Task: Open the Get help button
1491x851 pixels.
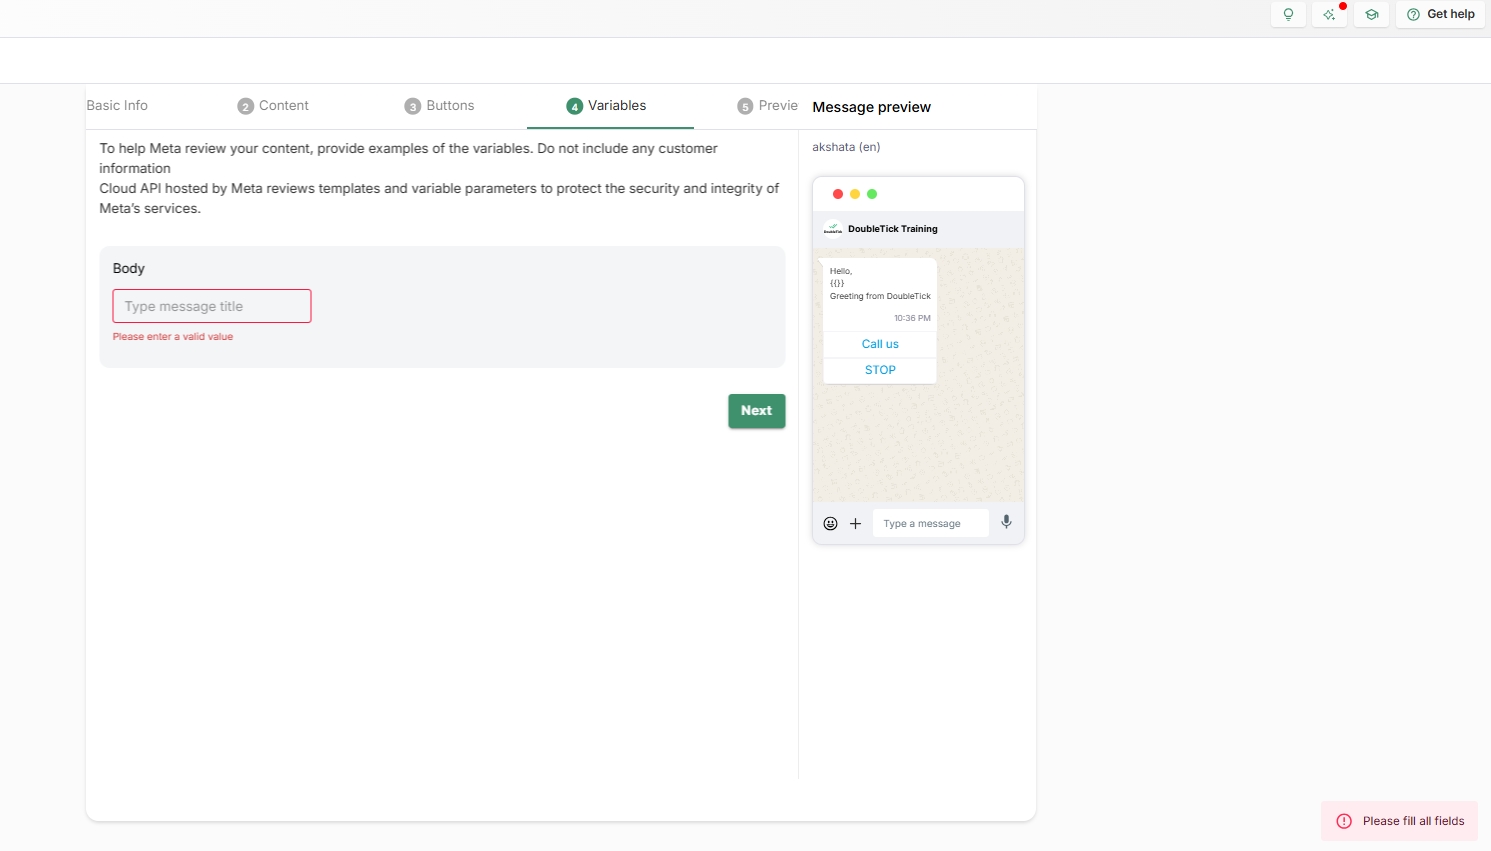Action: (1440, 14)
